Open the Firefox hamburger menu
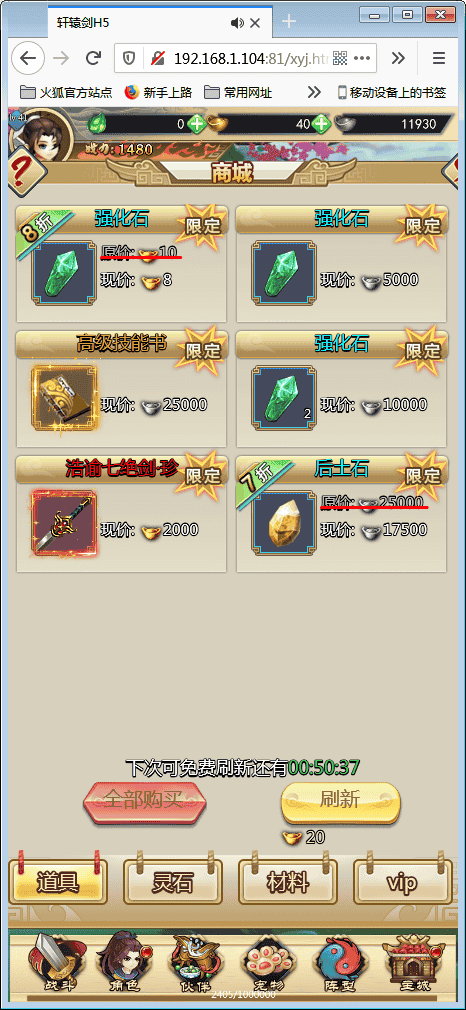 [439, 59]
